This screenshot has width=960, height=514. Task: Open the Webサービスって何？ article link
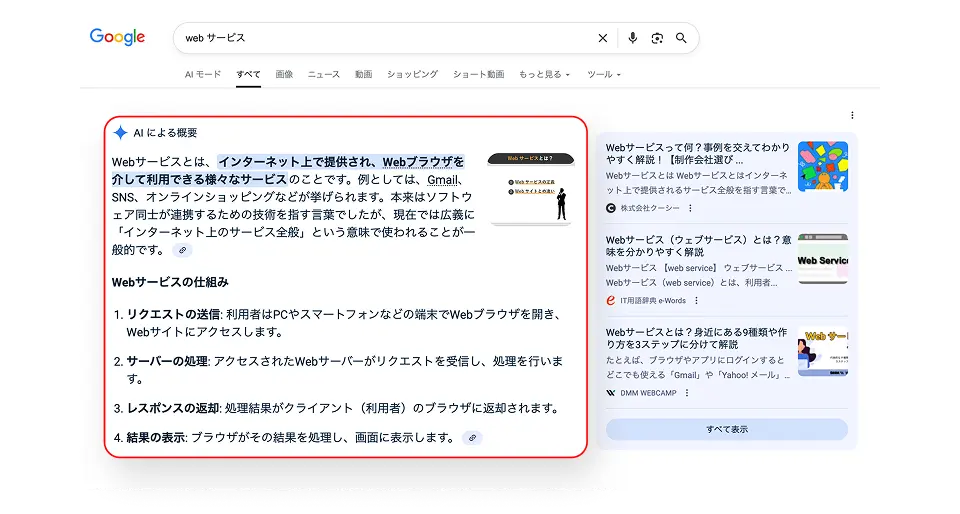point(697,153)
